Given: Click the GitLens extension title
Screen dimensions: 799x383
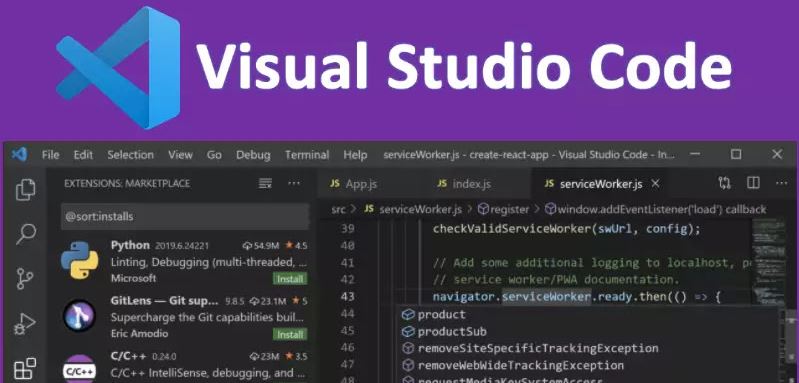Looking at the screenshot, I should pos(165,300).
